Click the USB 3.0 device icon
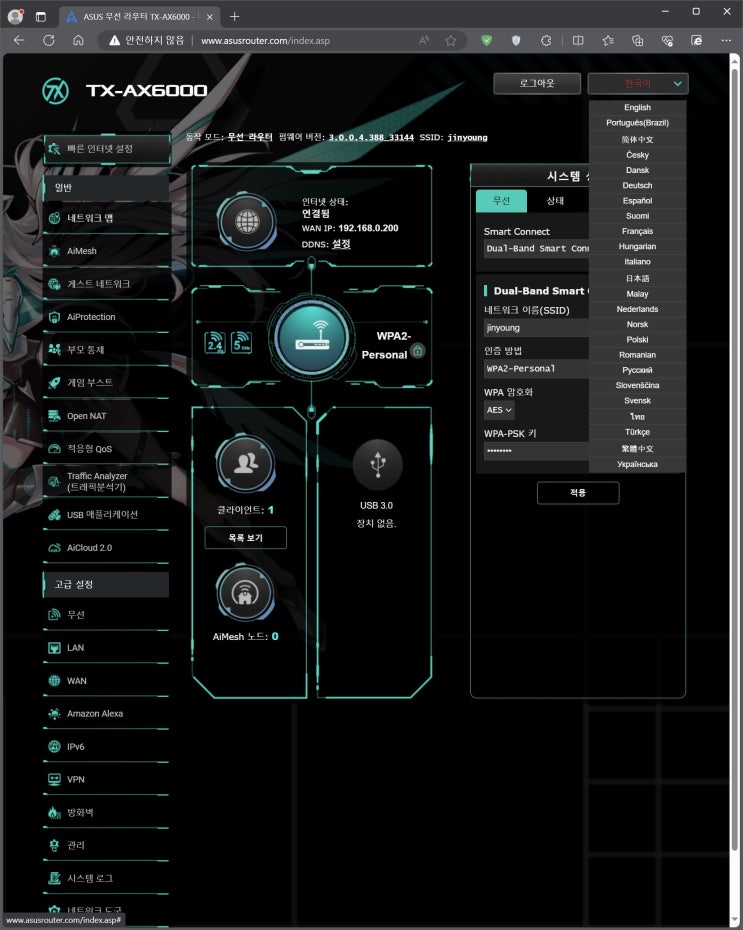 (x=378, y=464)
